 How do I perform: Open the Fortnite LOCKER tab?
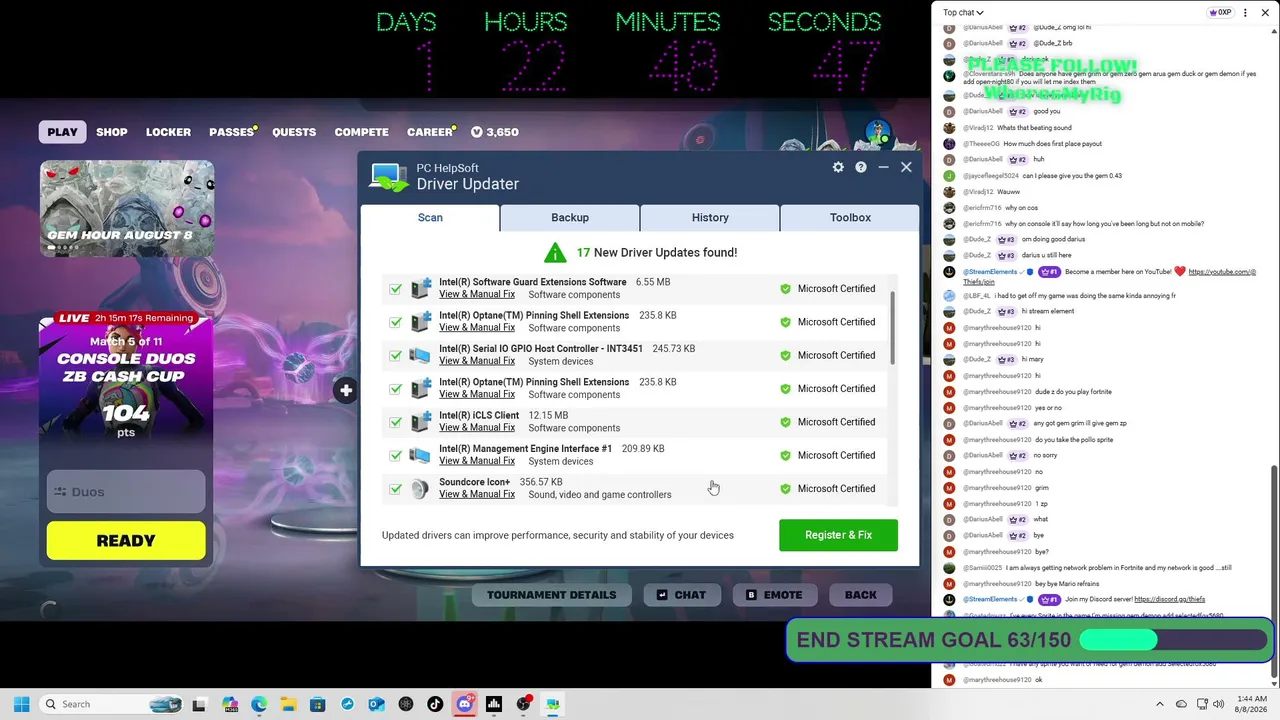pyautogui.click(x=168, y=132)
